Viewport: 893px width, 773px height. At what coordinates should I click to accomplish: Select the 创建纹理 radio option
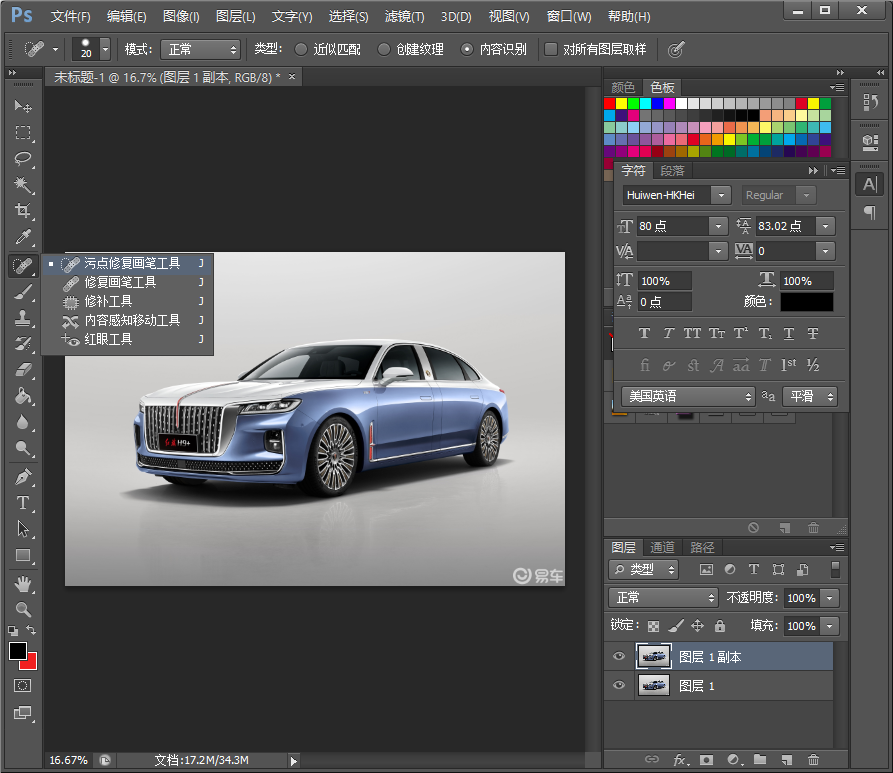click(x=384, y=49)
